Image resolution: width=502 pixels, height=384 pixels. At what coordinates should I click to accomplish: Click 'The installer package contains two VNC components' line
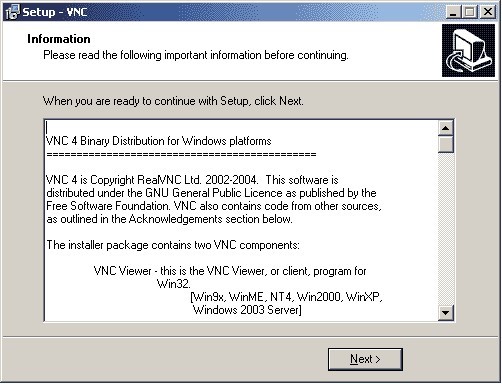(173, 245)
